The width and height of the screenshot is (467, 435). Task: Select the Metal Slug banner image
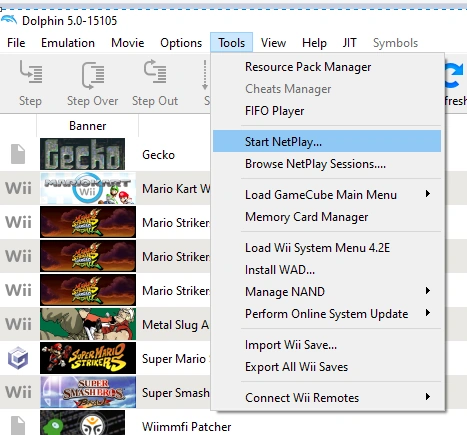click(88, 324)
